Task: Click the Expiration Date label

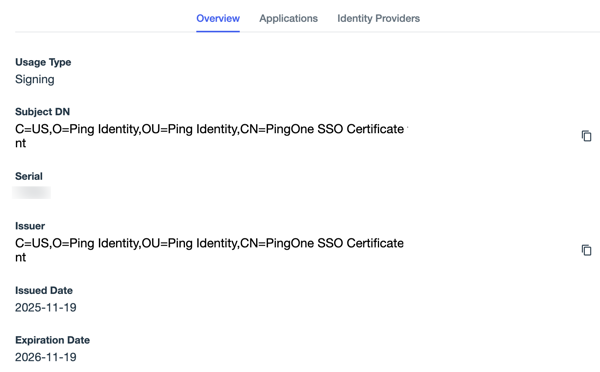Action: 52,340
